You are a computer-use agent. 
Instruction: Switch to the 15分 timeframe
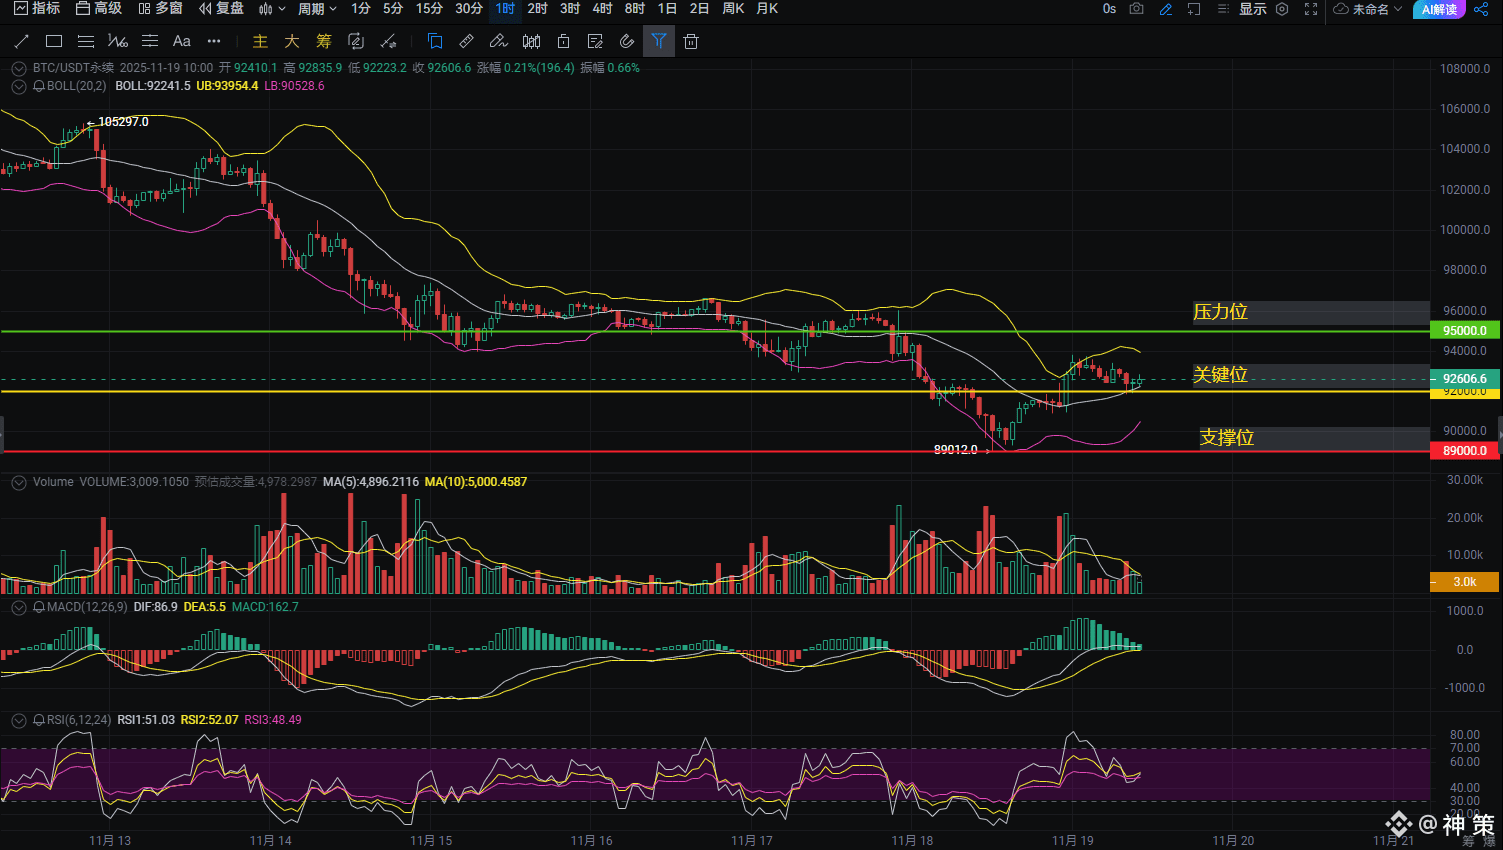429,9
